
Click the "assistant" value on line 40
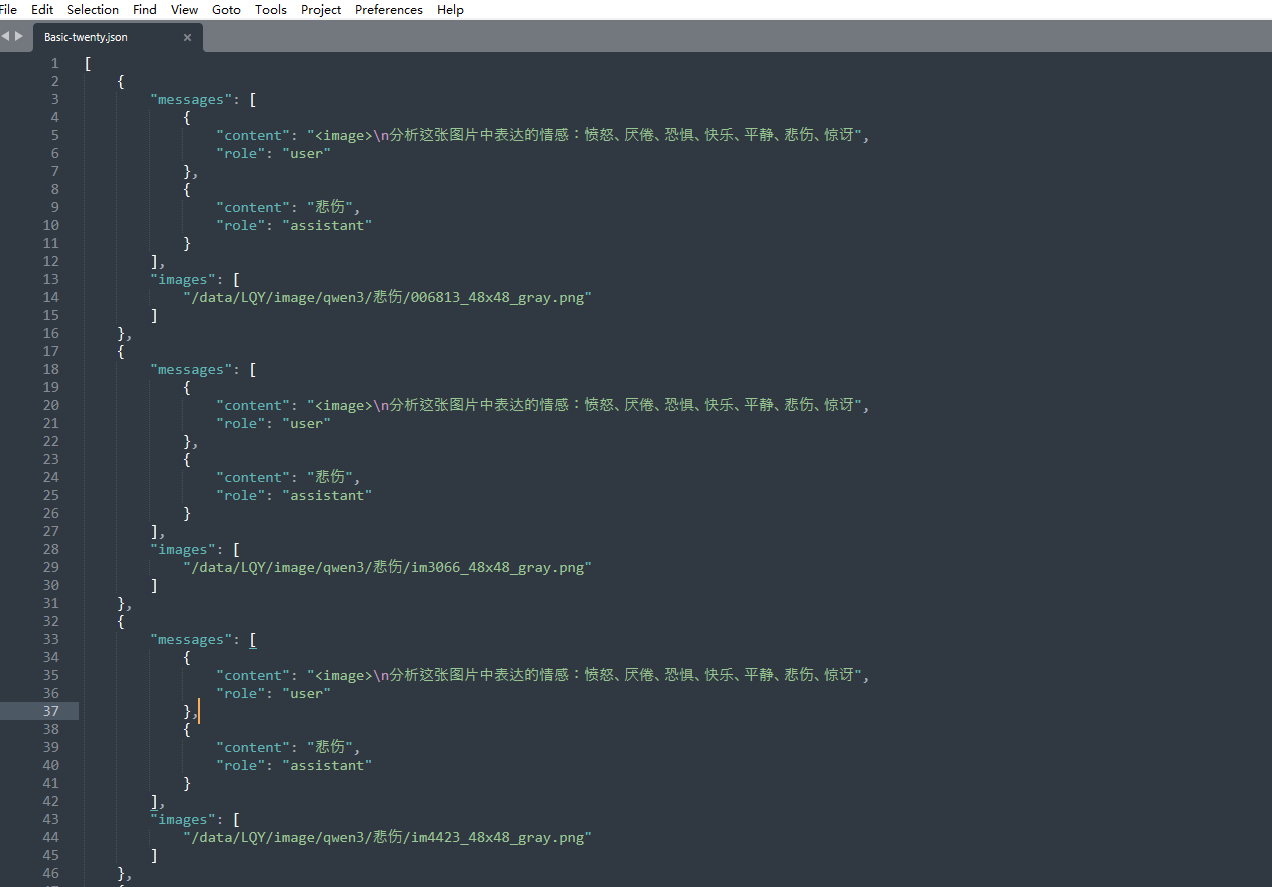coord(327,765)
